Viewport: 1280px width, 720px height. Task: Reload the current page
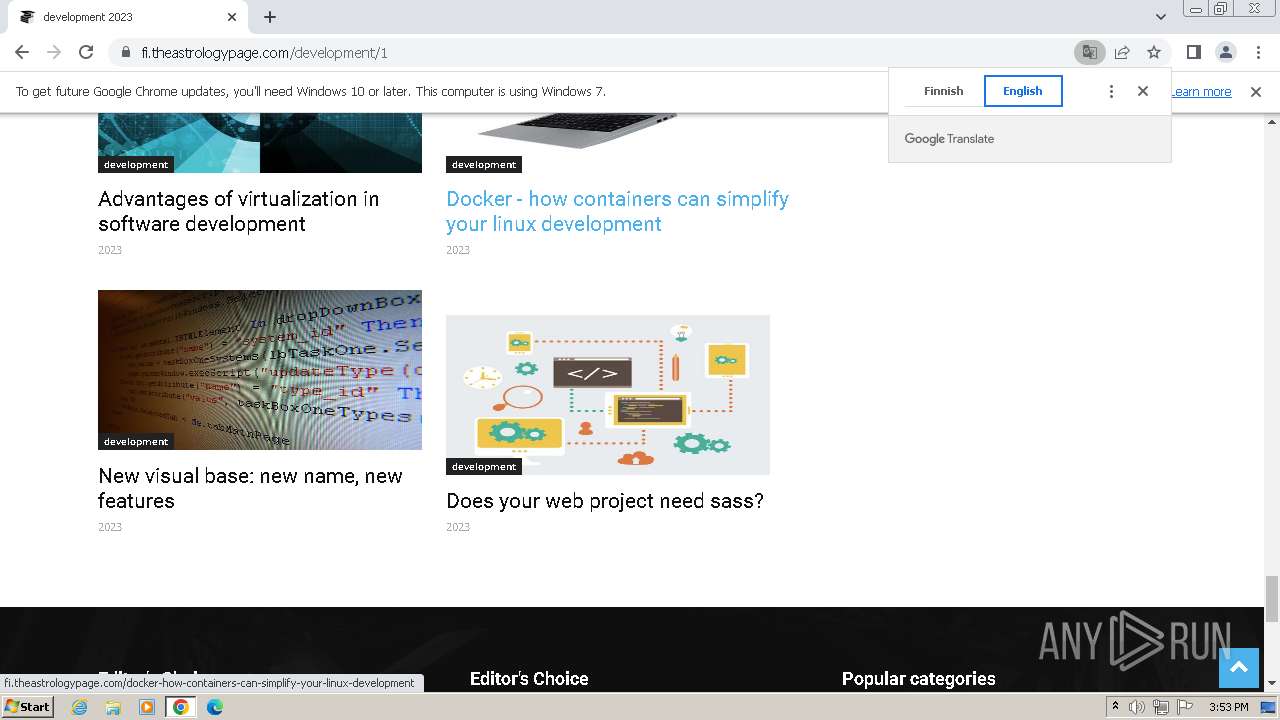pos(86,52)
